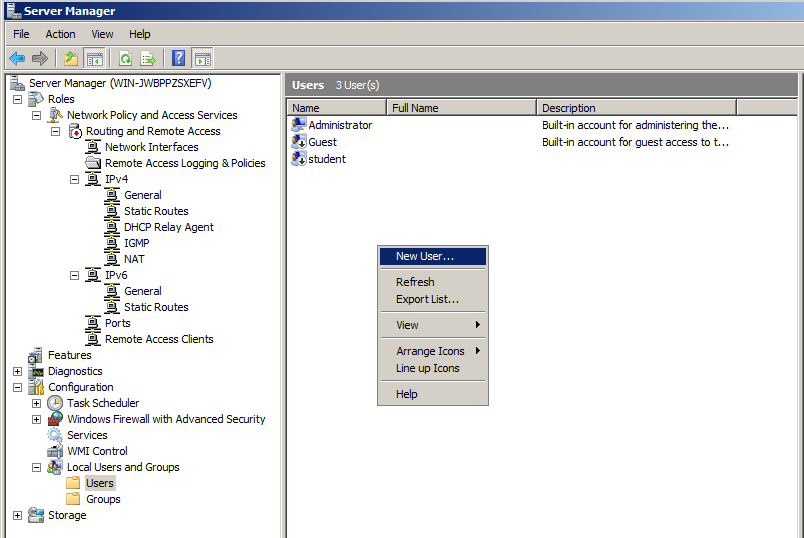Image resolution: width=804 pixels, height=538 pixels.
Task: Click the Task Scheduler clock icon
Action: (55, 403)
